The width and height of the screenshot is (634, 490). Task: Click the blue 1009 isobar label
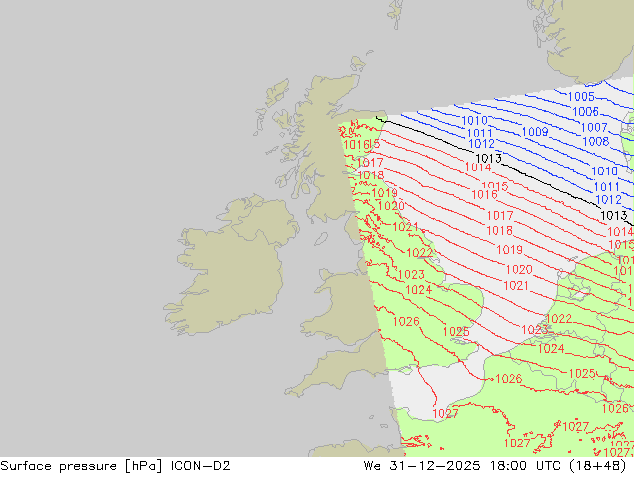(x=535, y=132)
